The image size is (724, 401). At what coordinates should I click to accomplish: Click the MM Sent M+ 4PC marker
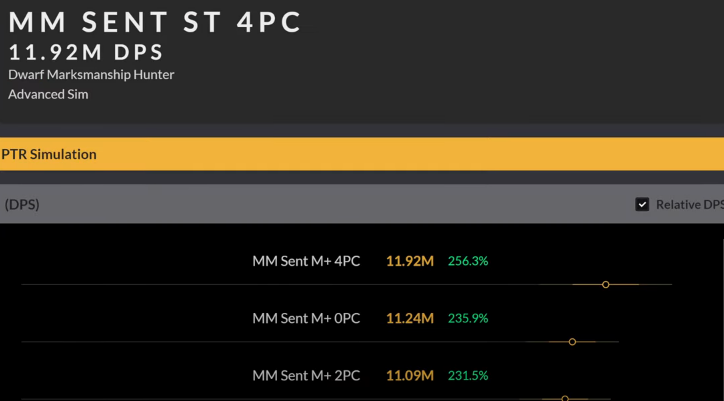pyautogui.click(x=605, y=285)
